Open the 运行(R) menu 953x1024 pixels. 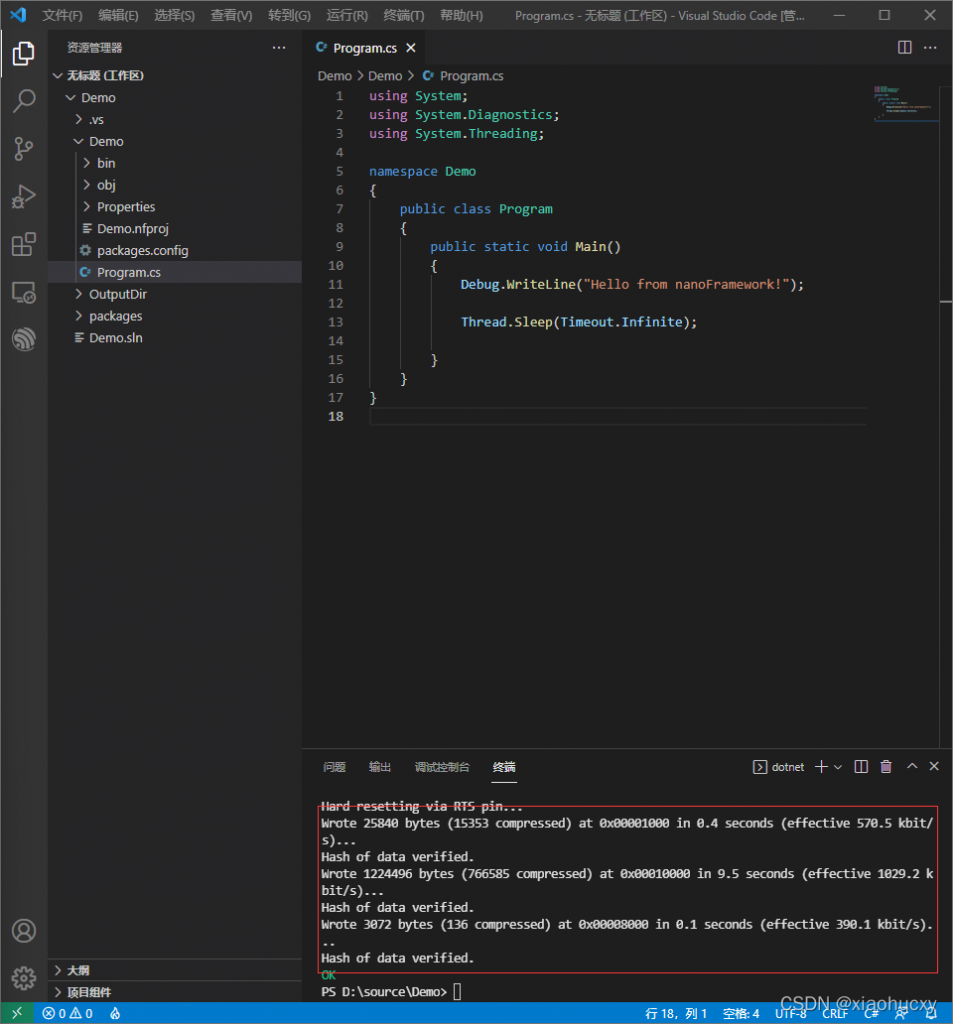(347, 15)
